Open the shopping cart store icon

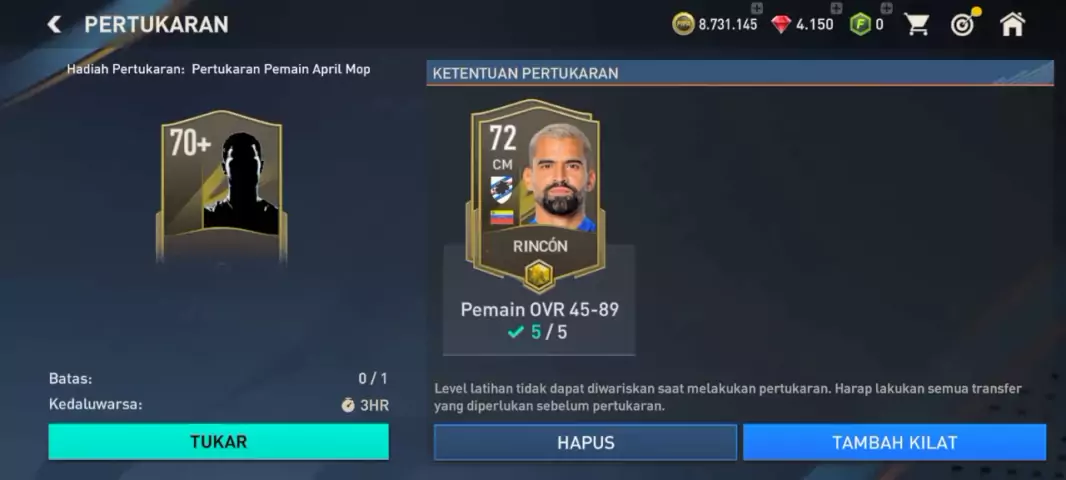pos(916,24)
